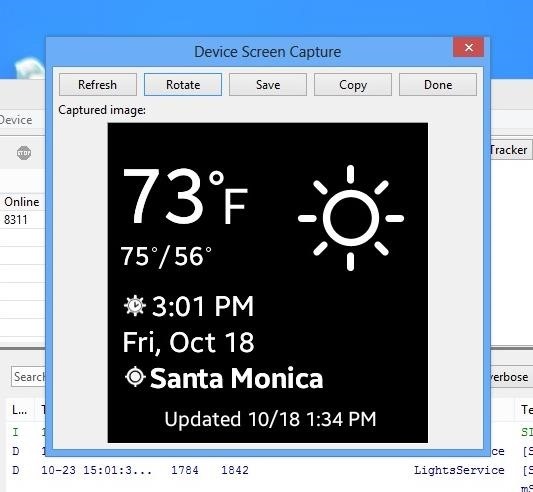Click the 8311 cell under Online
This screenshot has width=533, height=492.
[16, 220]
